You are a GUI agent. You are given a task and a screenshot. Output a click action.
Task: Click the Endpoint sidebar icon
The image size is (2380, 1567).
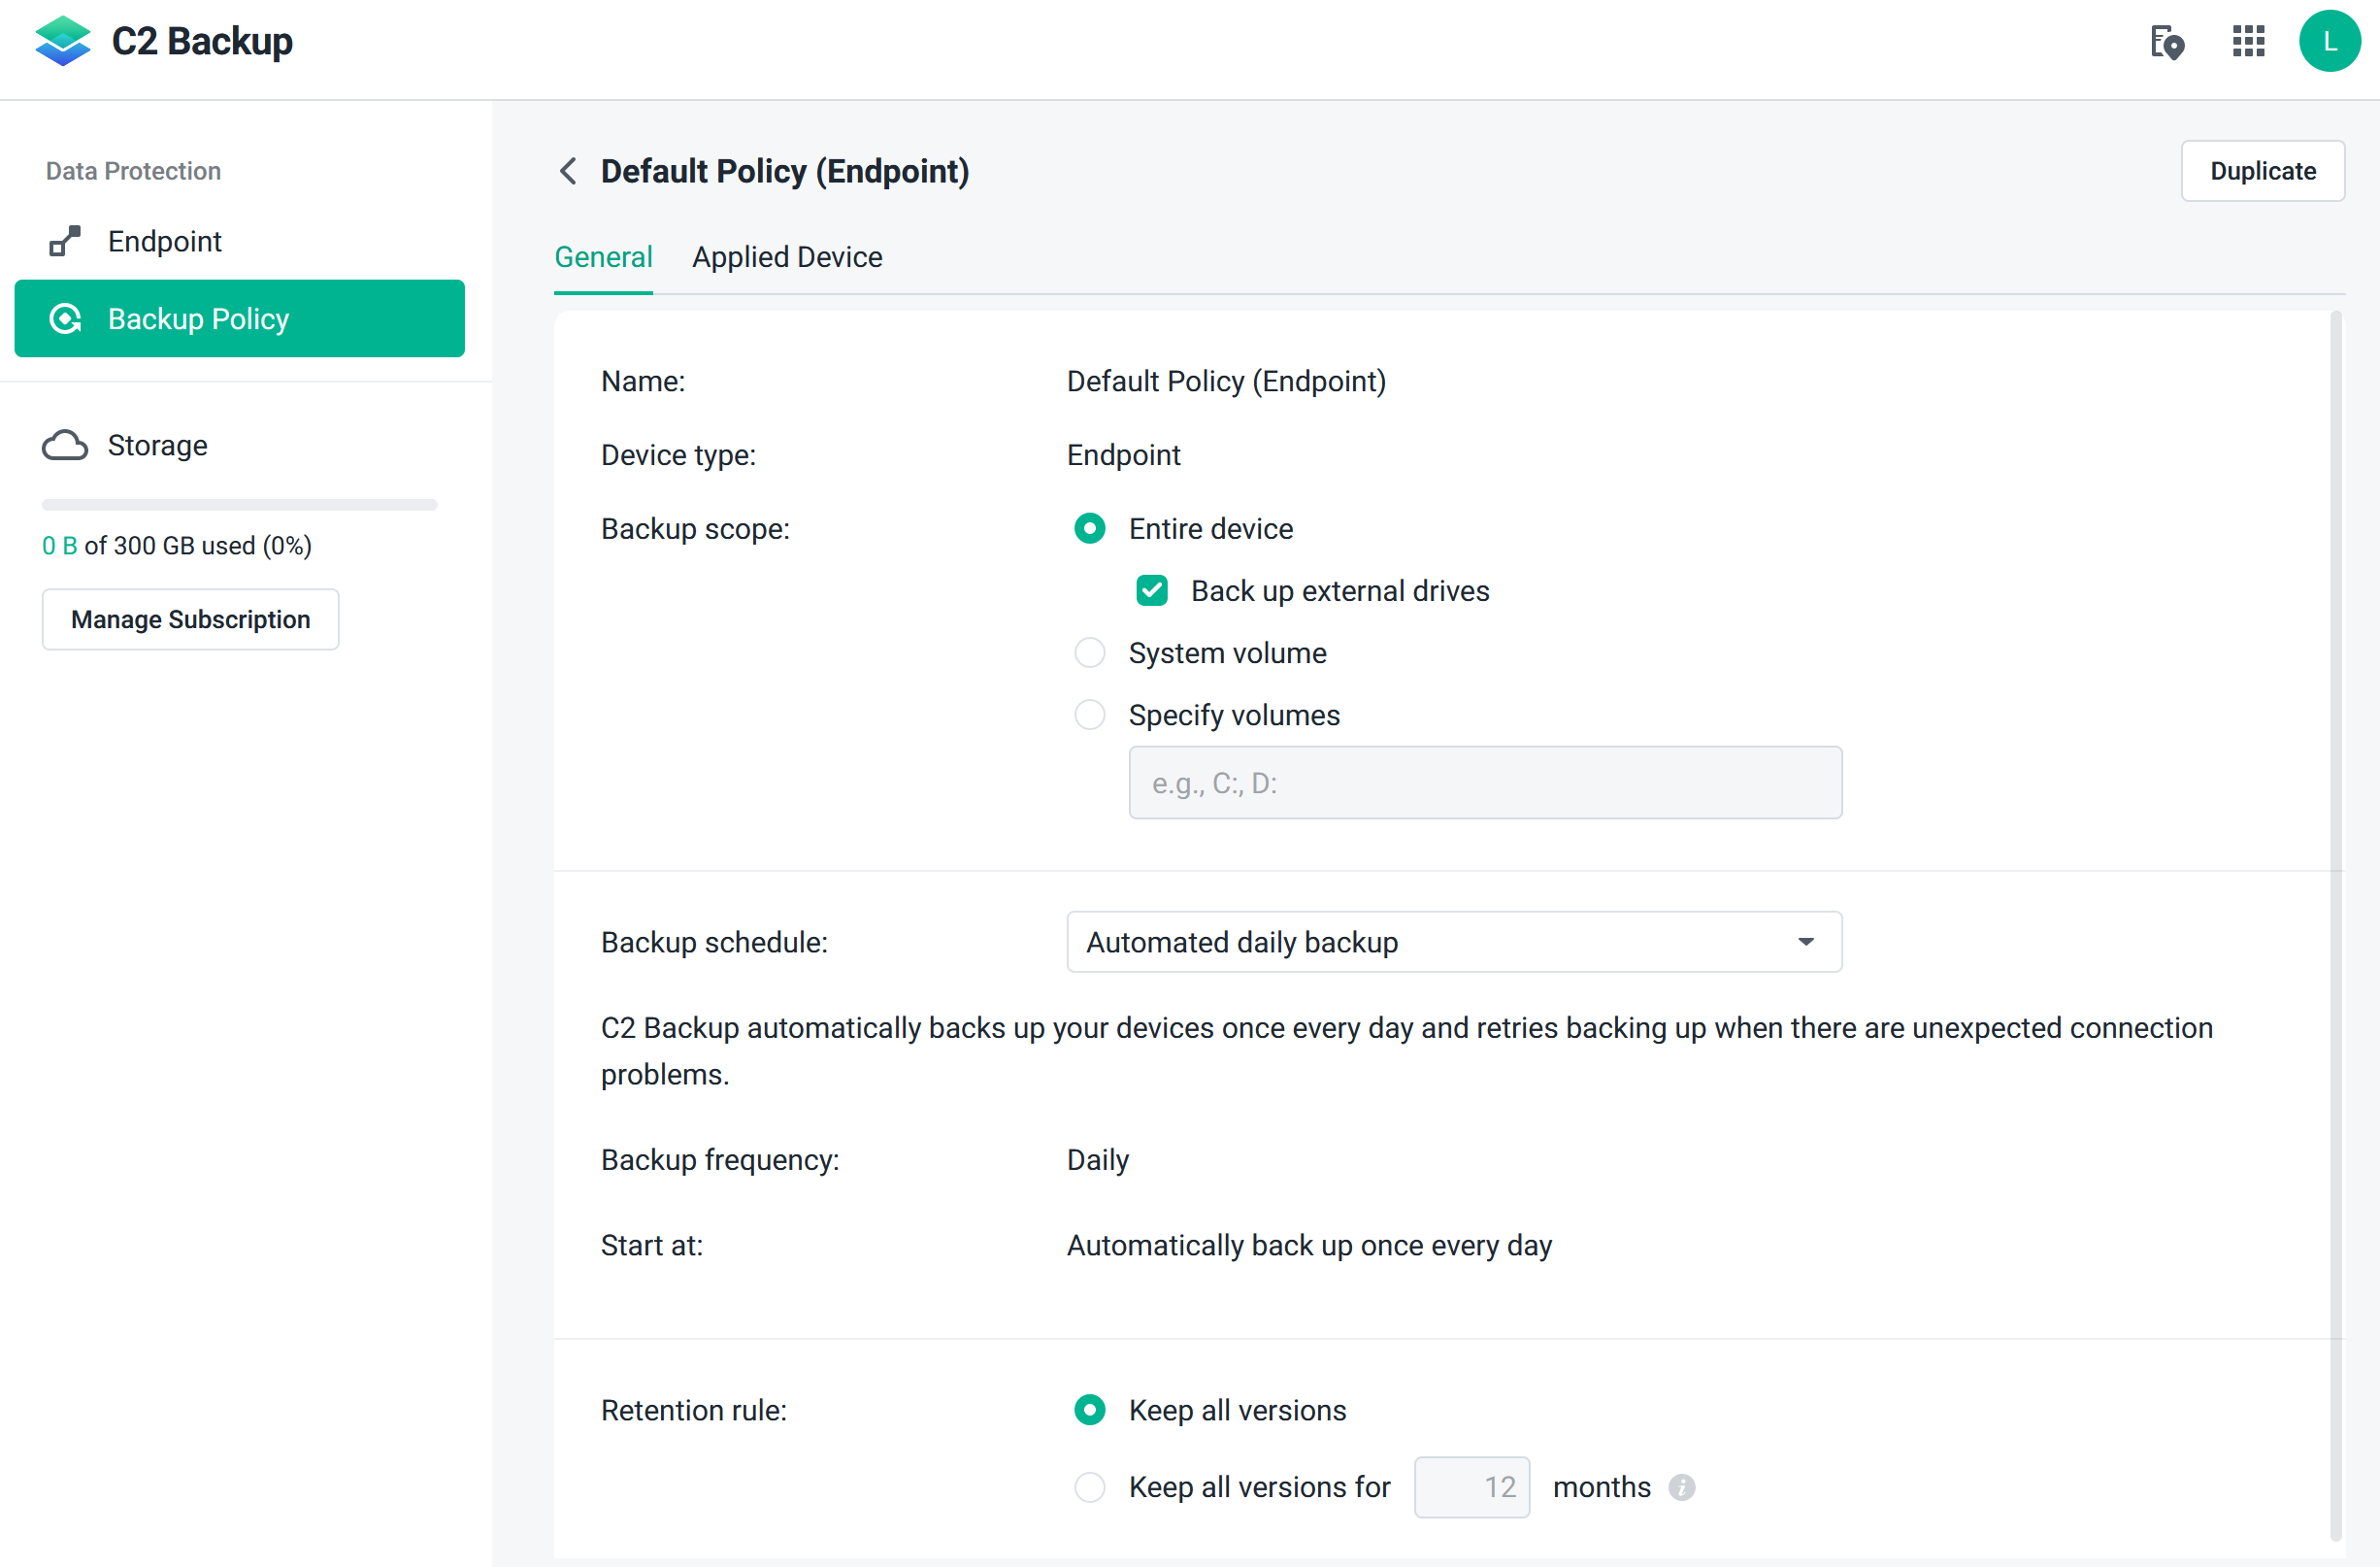[65, 241]
